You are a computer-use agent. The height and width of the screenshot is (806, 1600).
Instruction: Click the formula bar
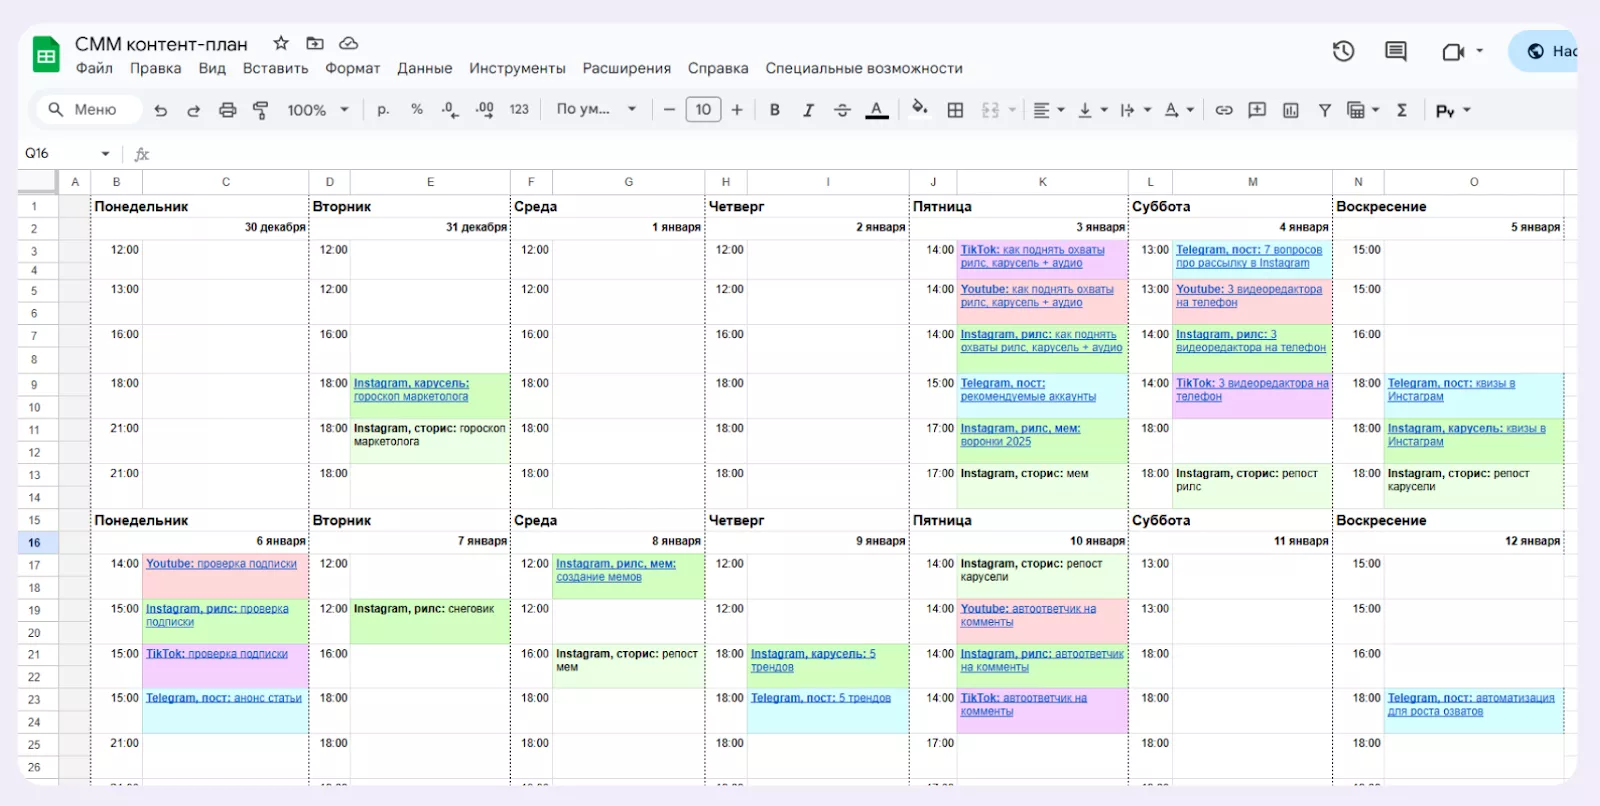[860, 154]
